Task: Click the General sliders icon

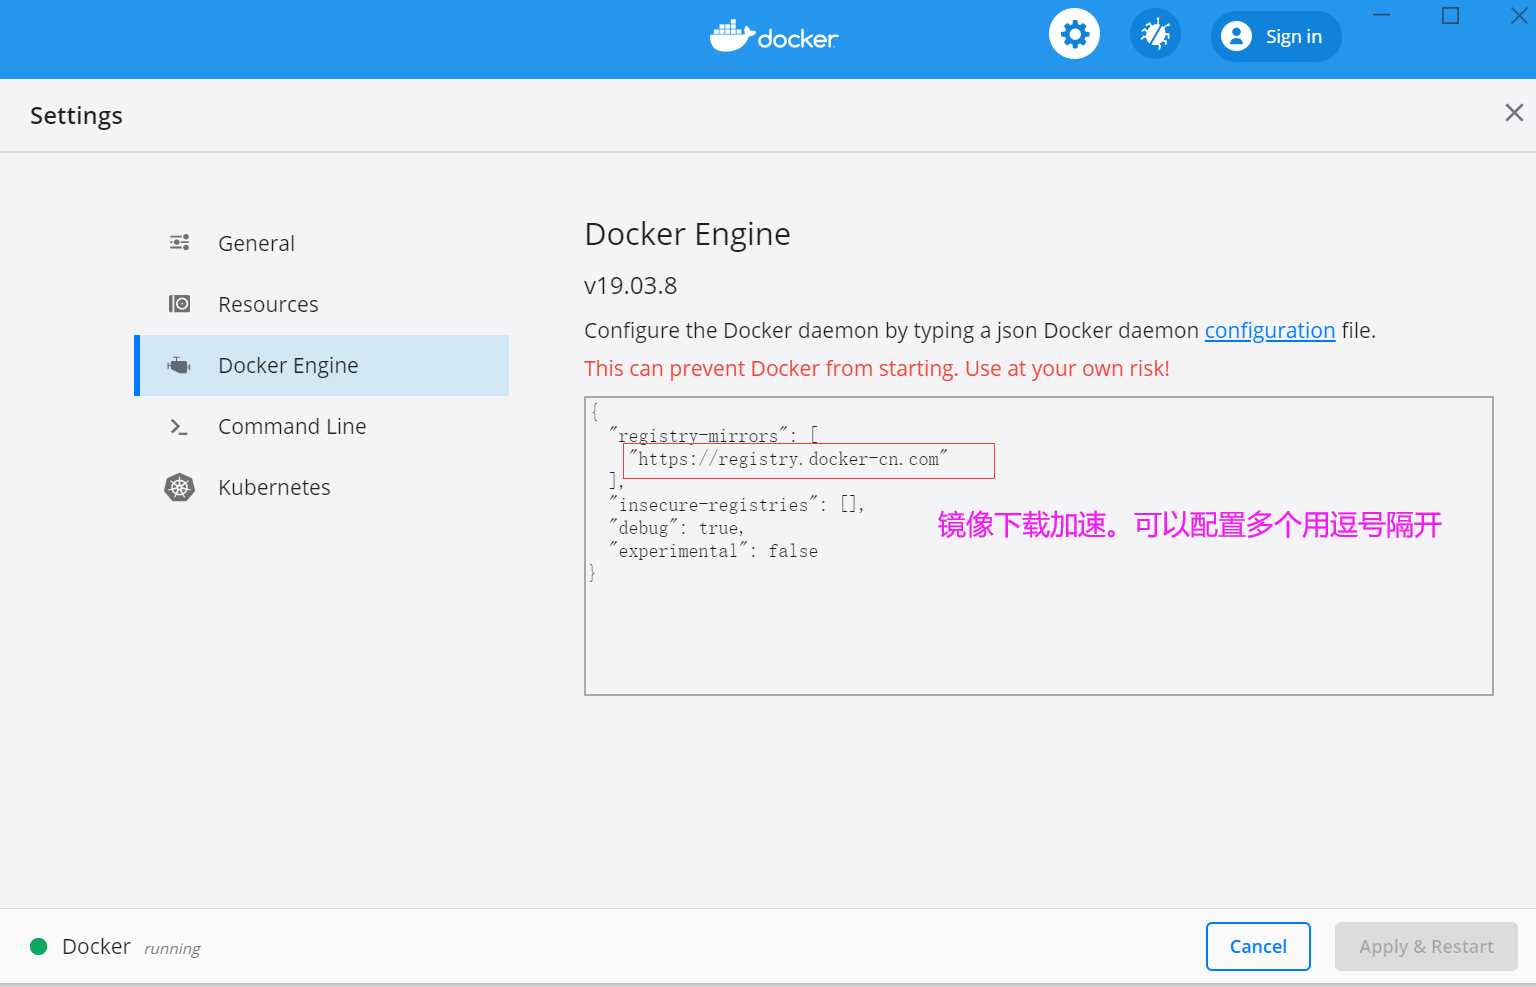Action: tap(180, 243)
